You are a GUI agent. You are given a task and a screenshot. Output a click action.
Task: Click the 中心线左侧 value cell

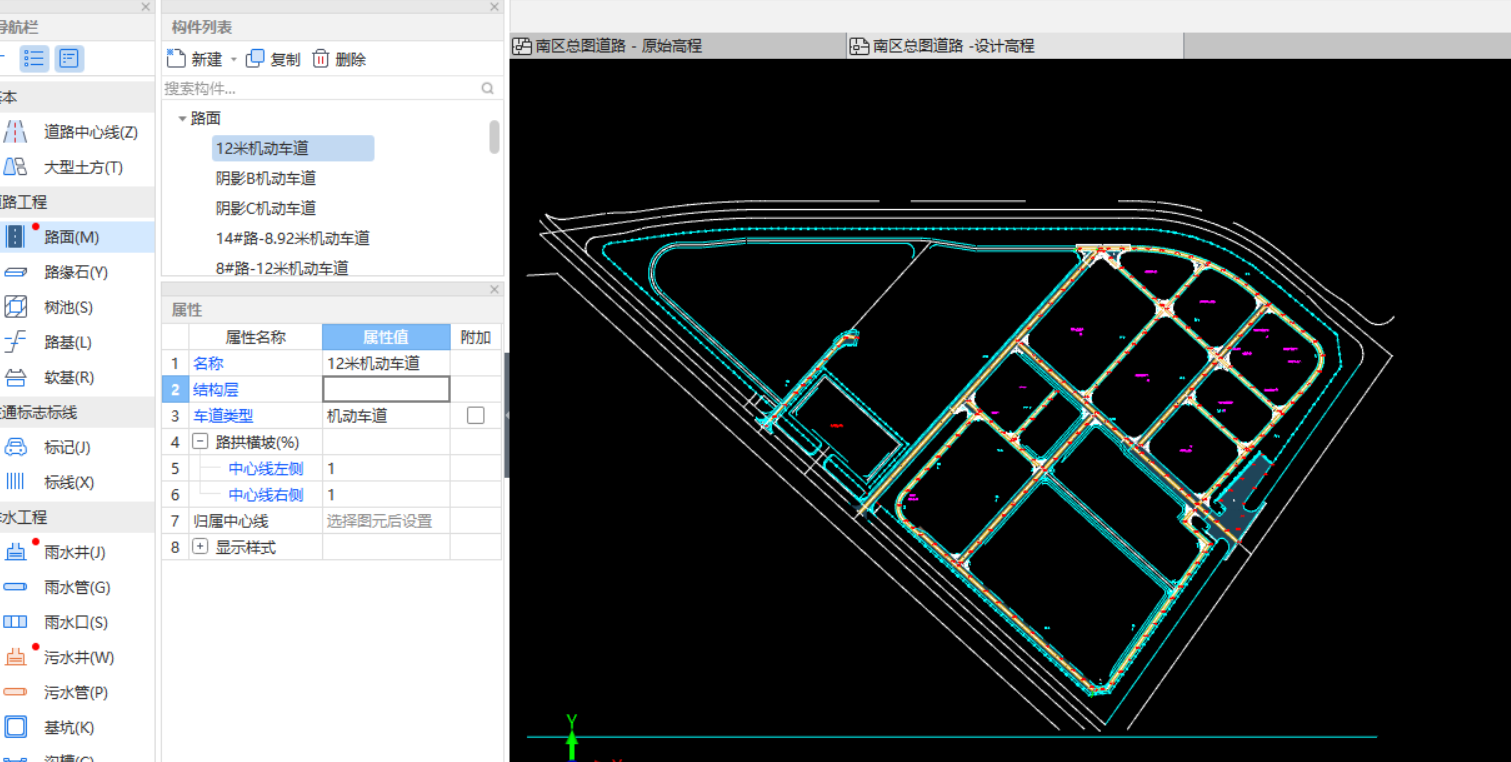coord(386,468)
